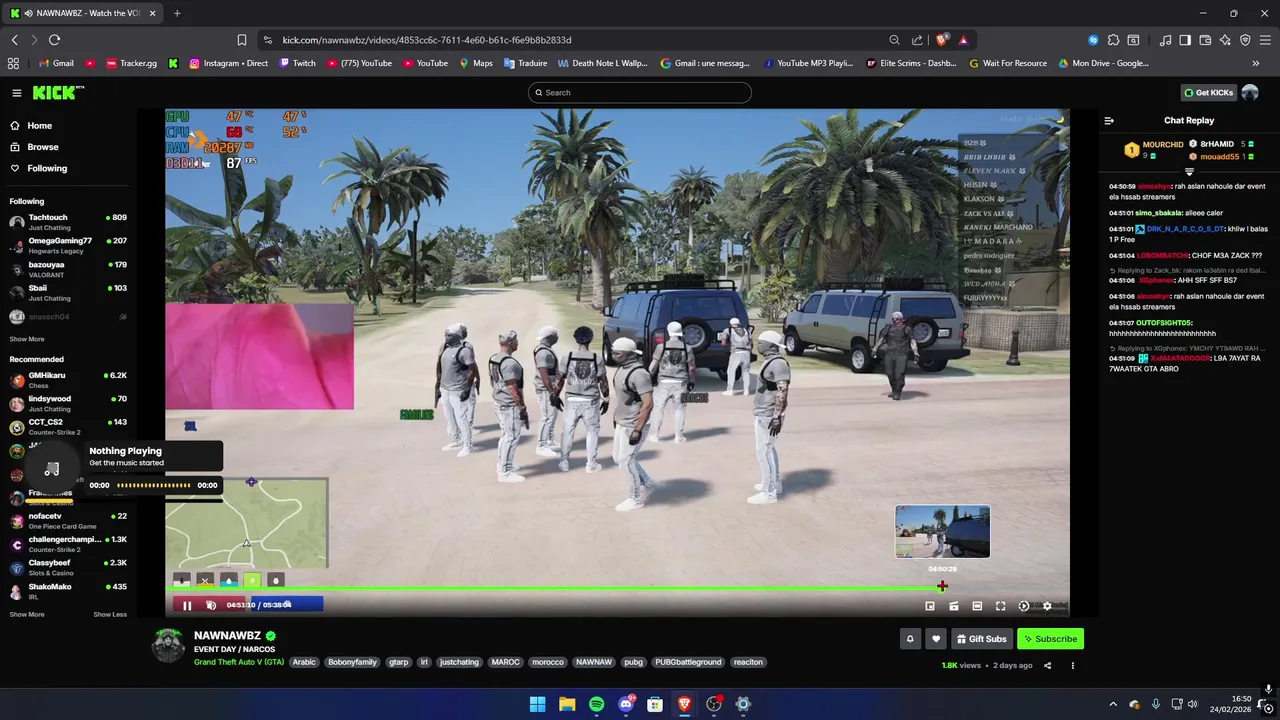
Task: Bookmark this page in address bar
Action: pos(242,40)
